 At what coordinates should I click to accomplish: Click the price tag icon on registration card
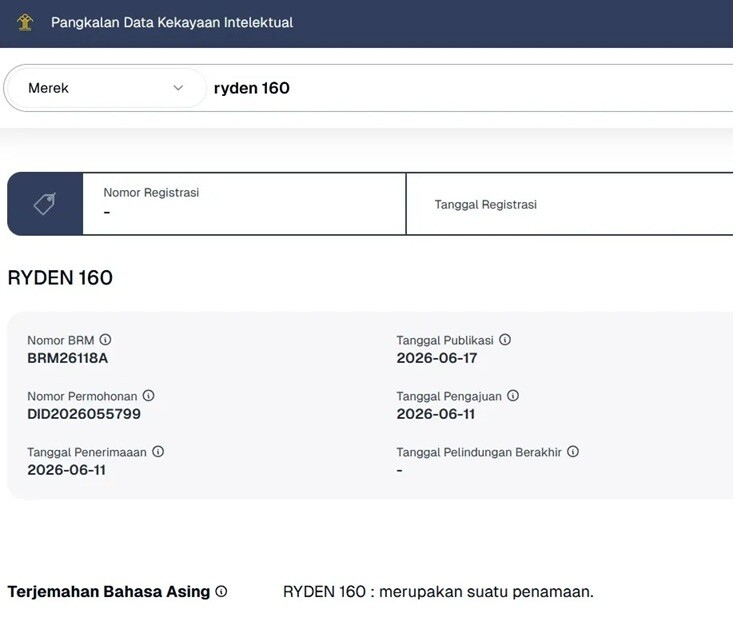(x=45, y=203)
